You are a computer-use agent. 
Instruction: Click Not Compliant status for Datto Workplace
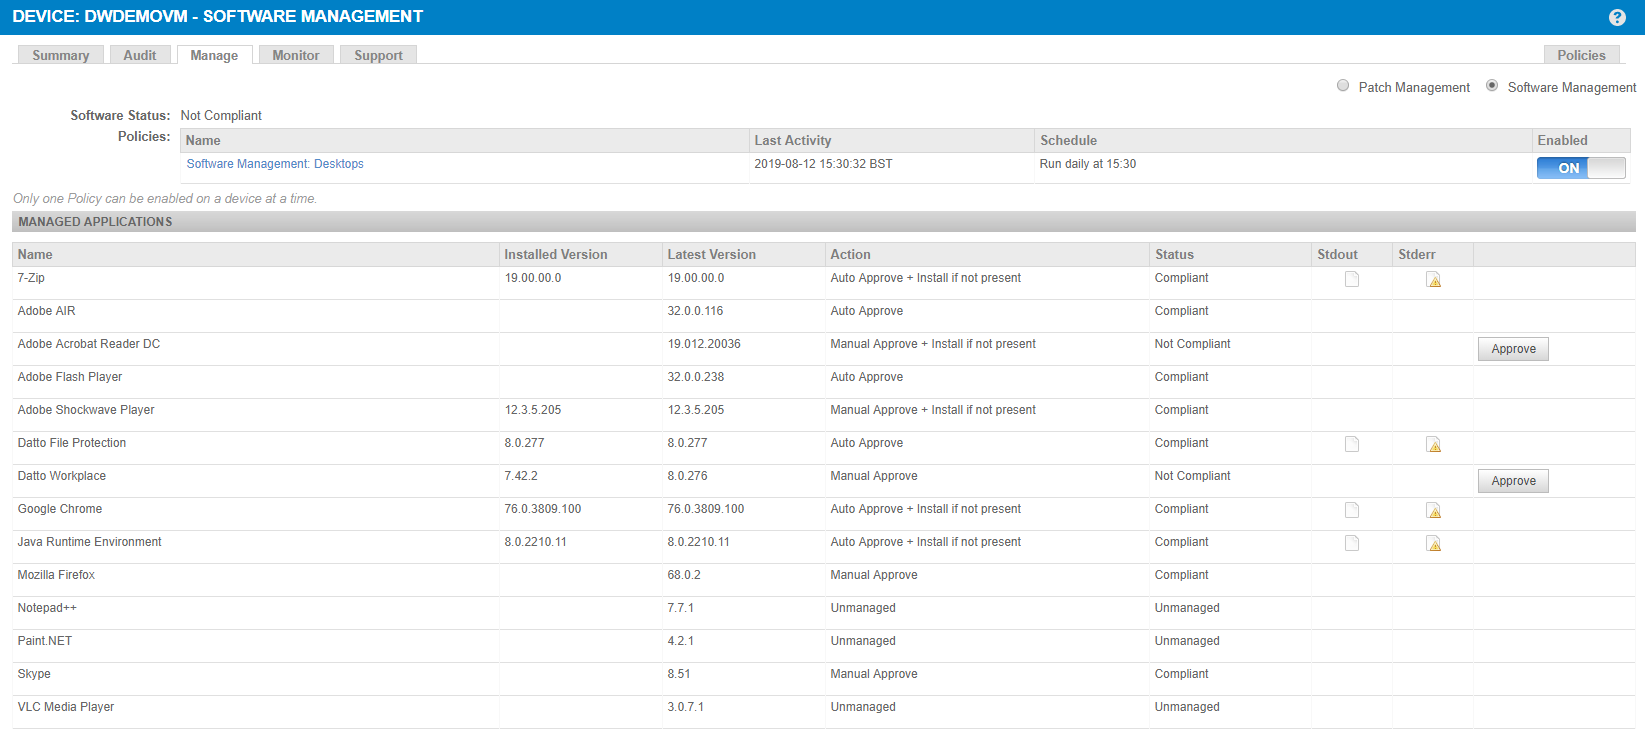1192,476
